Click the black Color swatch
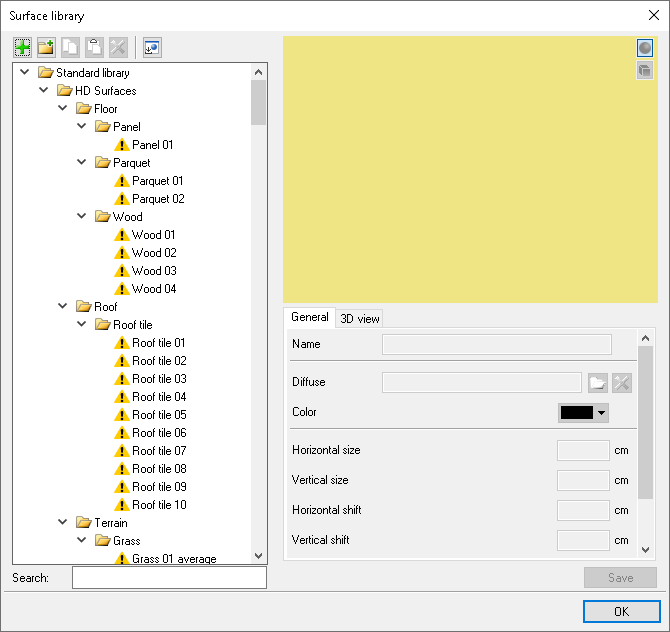670x632 pixels. [577, 412]
